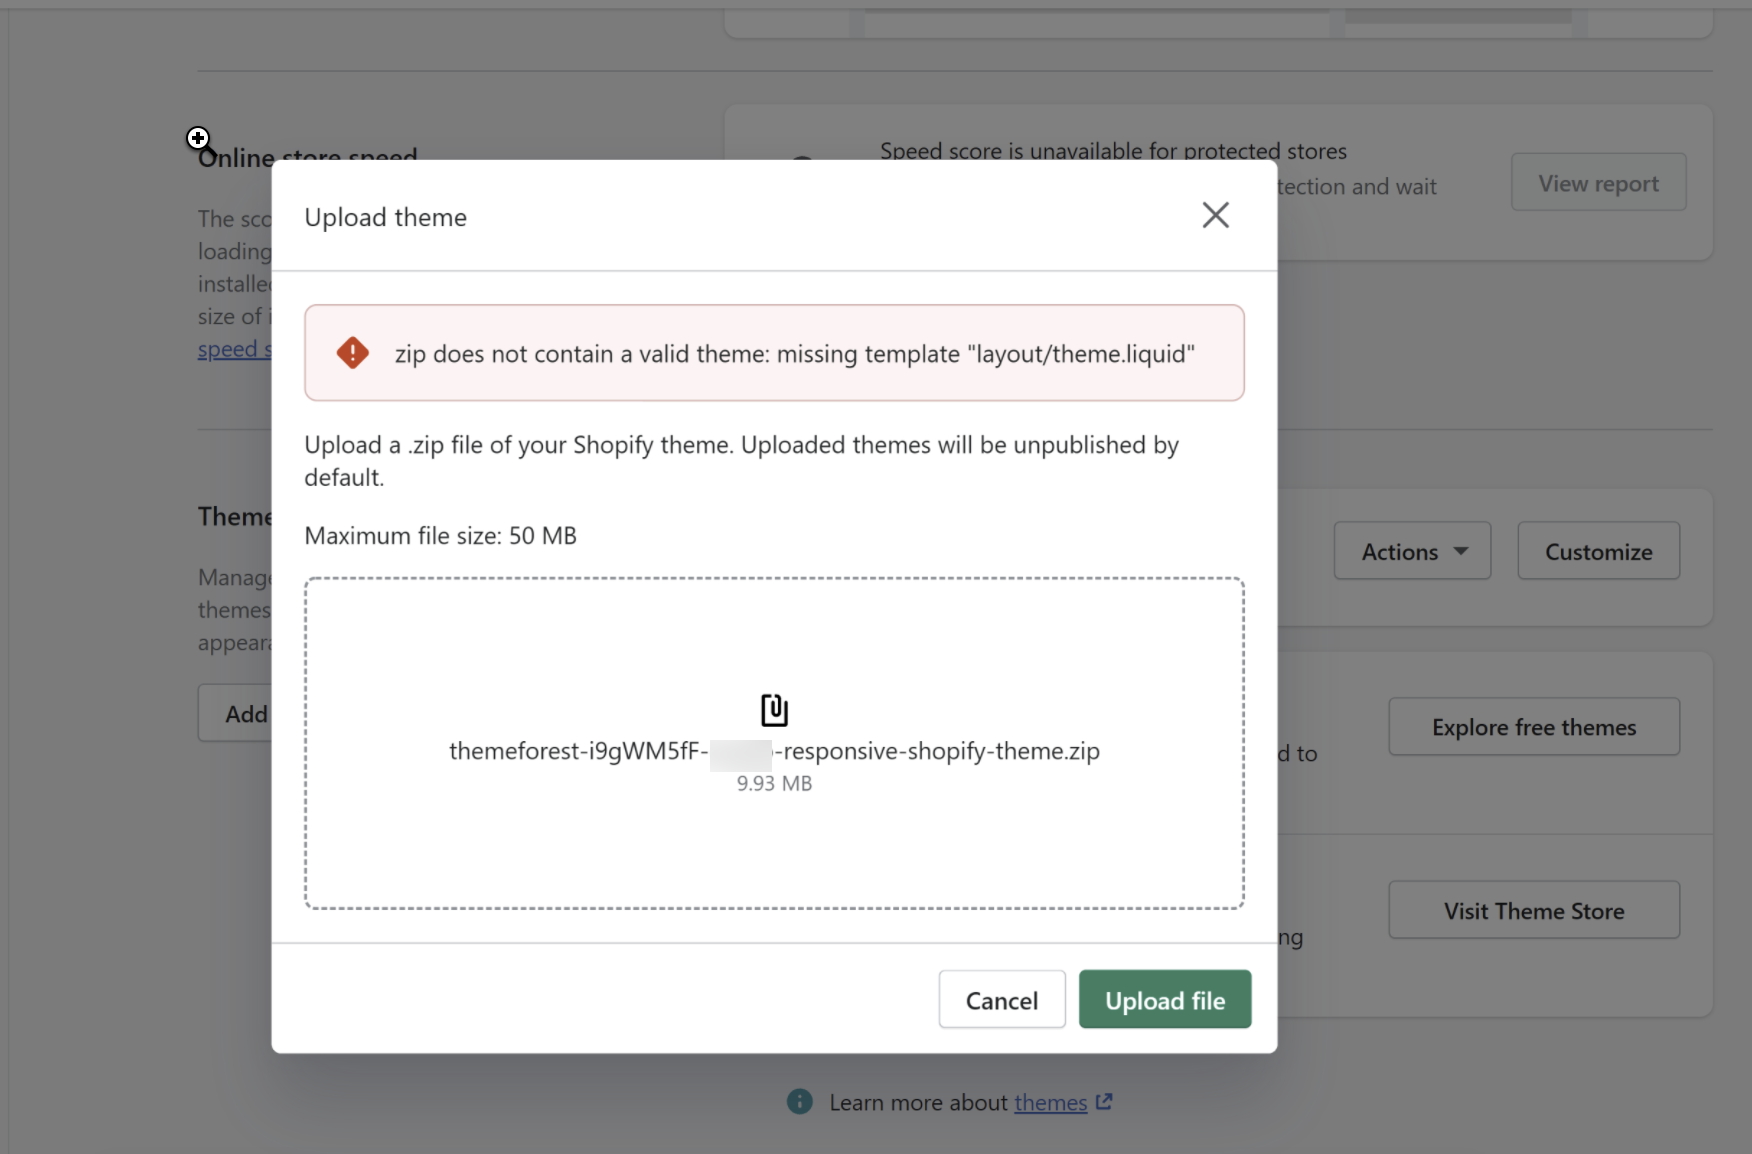Click the Upload file button
Screen dimensions: 1752x1154
tap(1165, 999)
